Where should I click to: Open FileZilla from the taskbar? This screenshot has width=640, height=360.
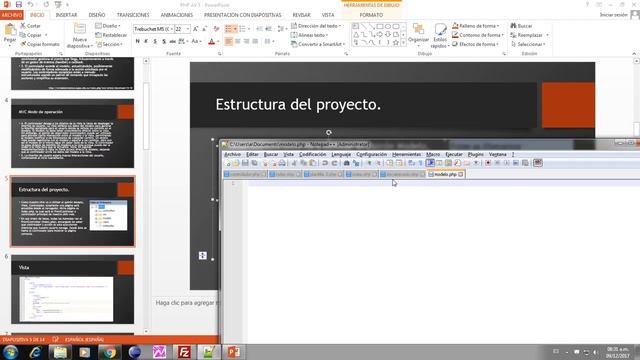(184, 352)
